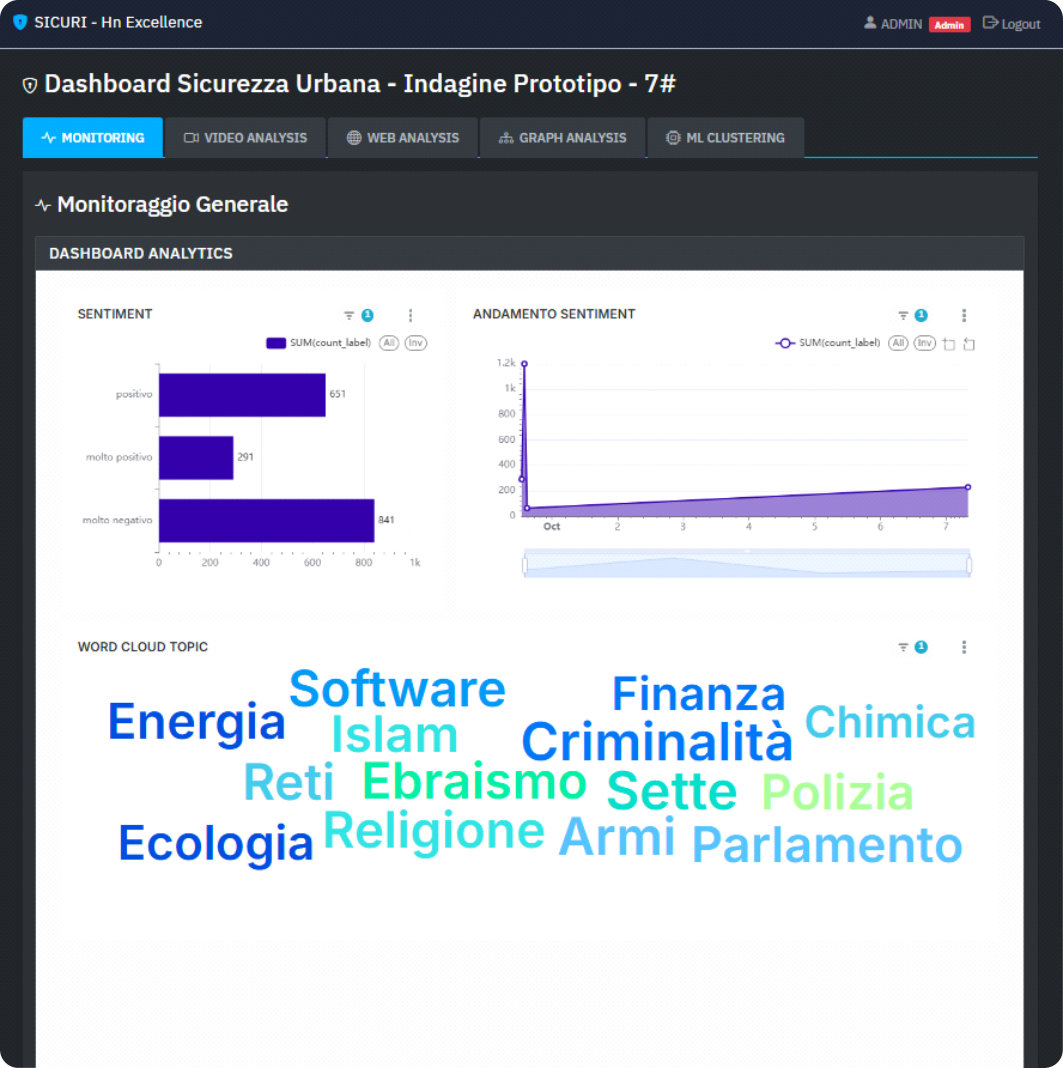Viewport: 1063px width, 1068px height.
Task: Open the three-dot menu on Word Cloud Topic
Action: pos(963,647)
